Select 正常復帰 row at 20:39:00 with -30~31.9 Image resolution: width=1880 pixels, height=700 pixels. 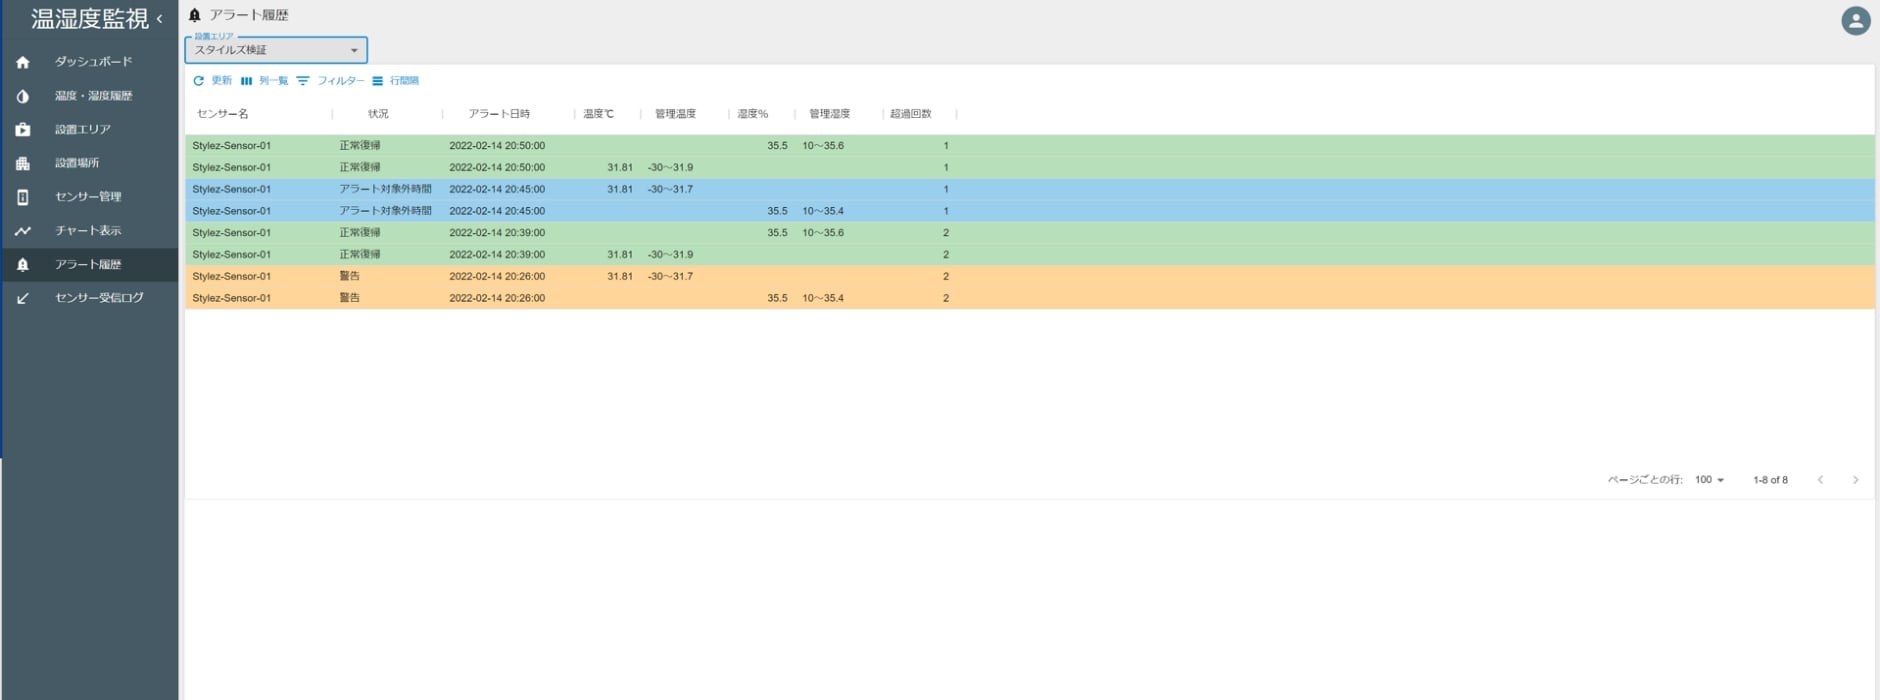1029,255
